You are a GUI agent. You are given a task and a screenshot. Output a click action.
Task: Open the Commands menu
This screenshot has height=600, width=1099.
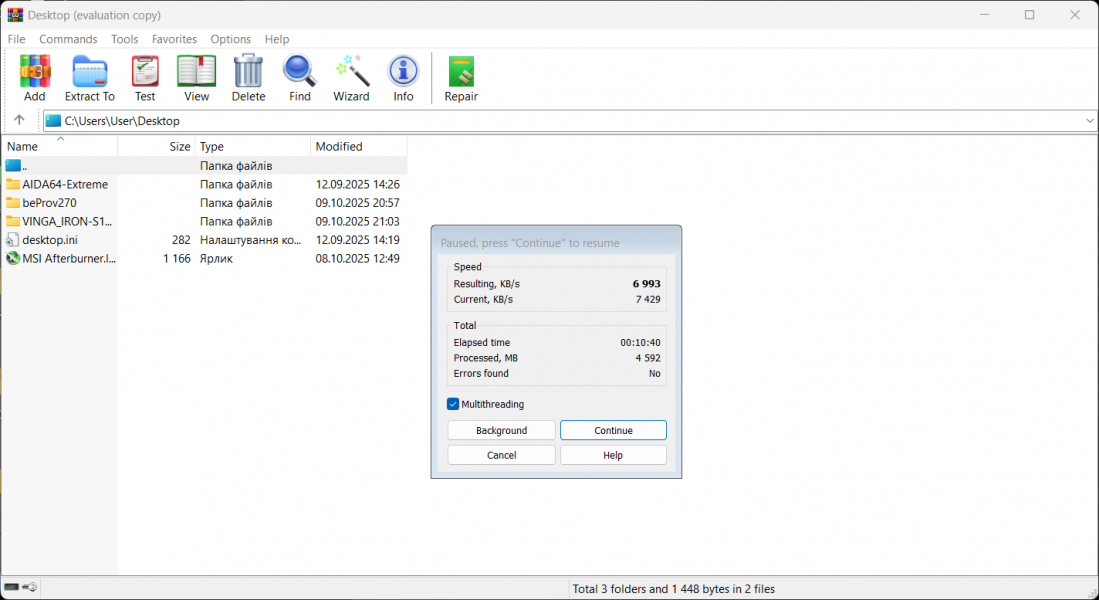68,39
